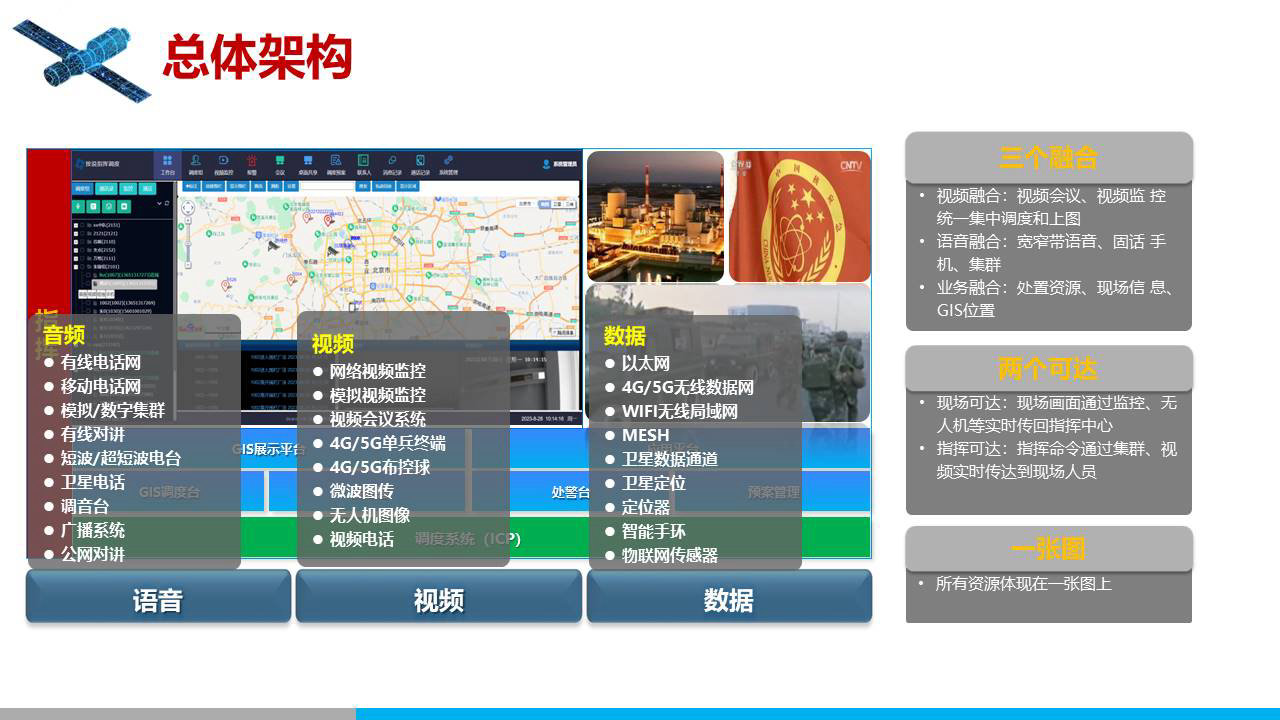Click the green microphone button in left panel
This screenshot has width=1280, height=720.
click(x=78, y=206)
